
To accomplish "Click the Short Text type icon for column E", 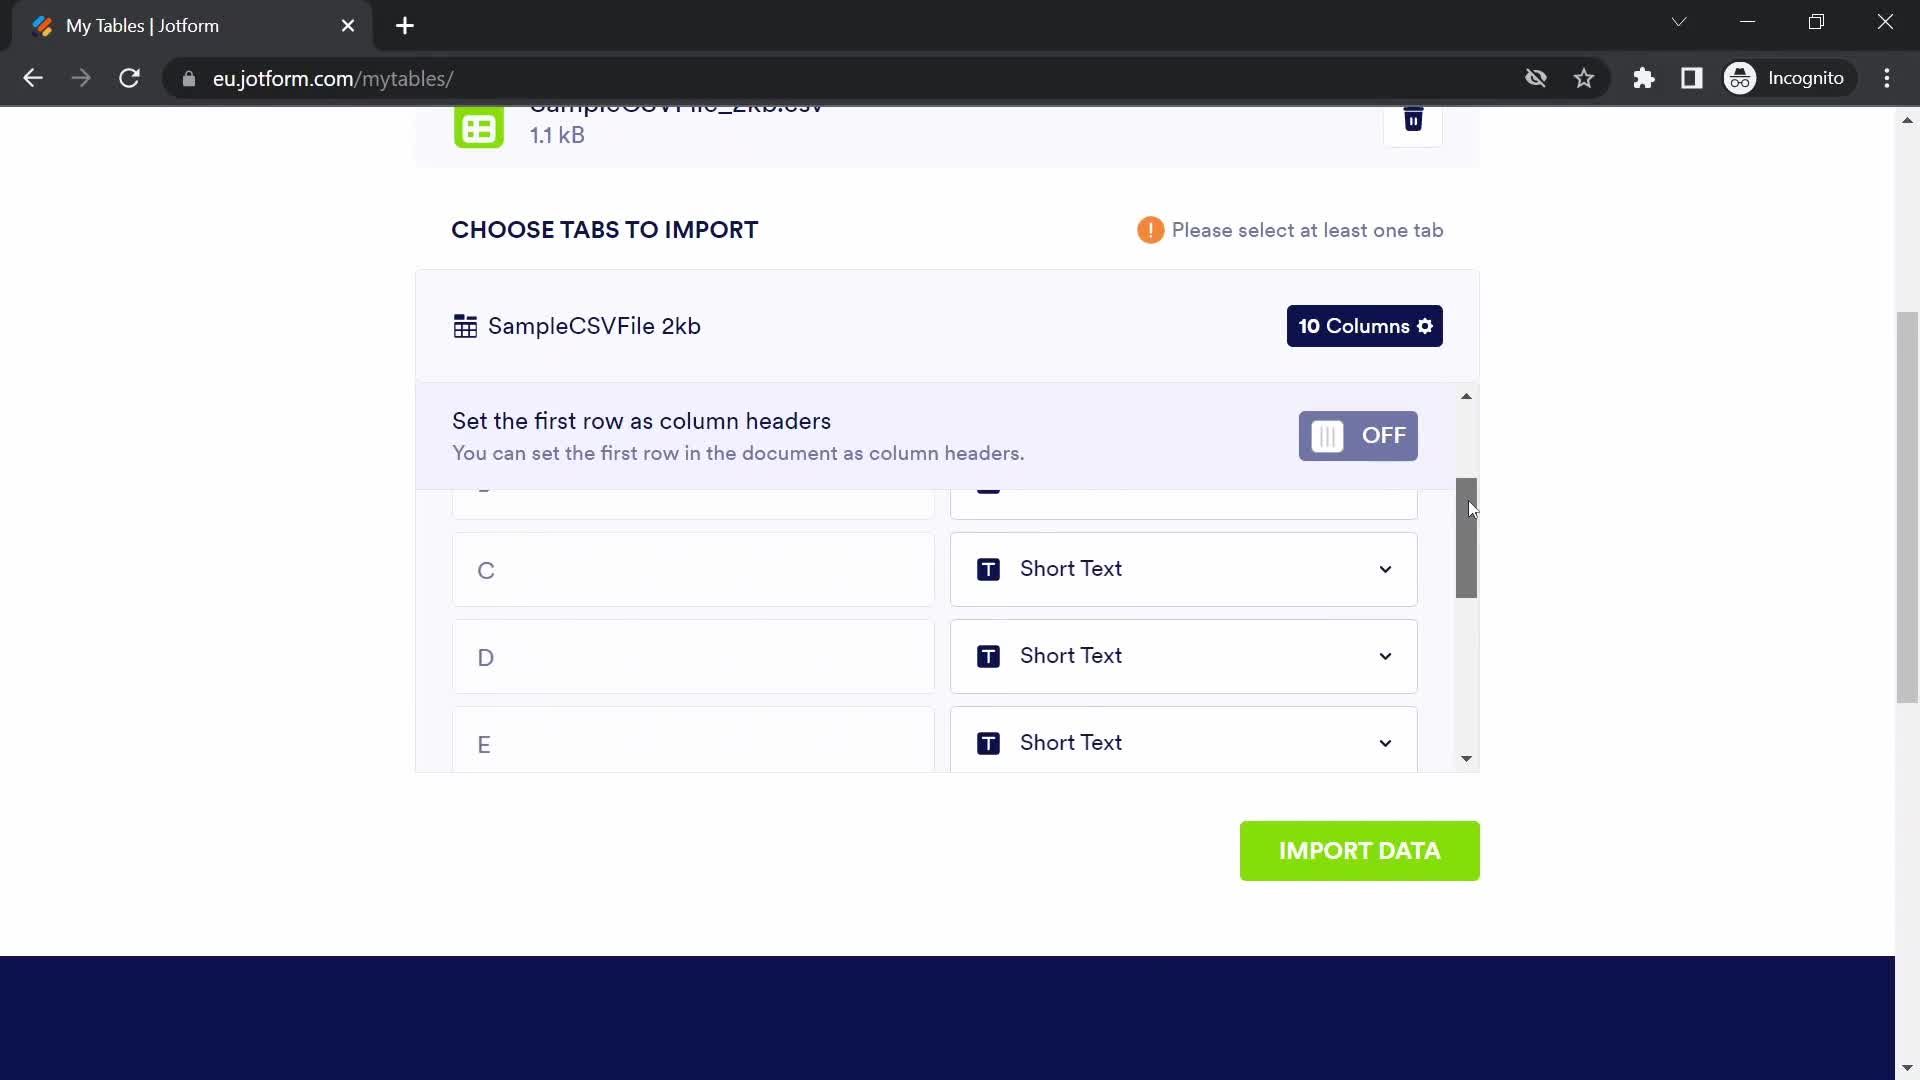I will click(988, 741).
